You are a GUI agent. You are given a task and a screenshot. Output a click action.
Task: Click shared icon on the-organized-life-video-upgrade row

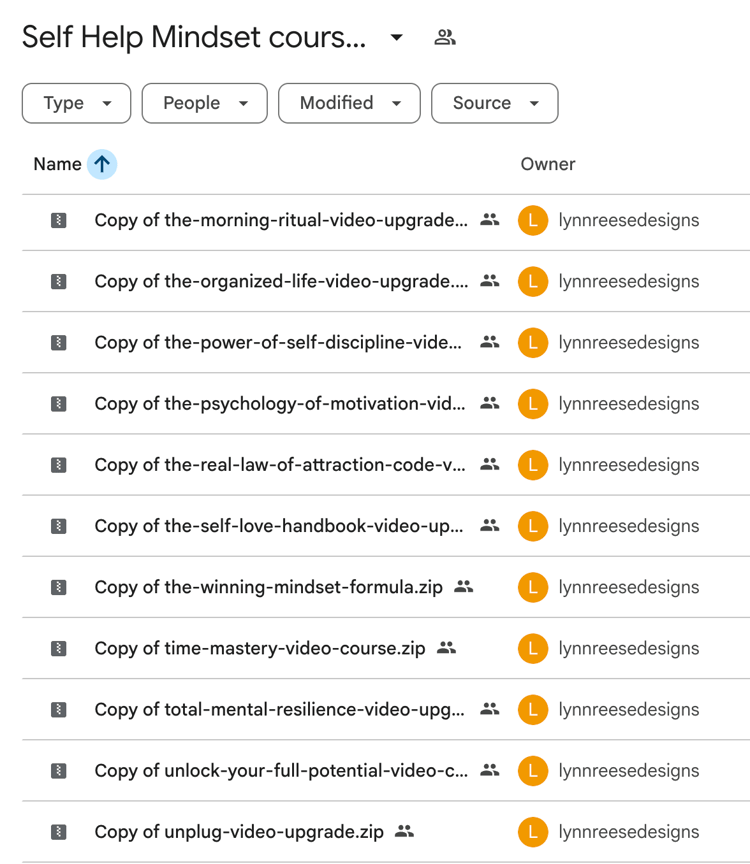(489, 281)
